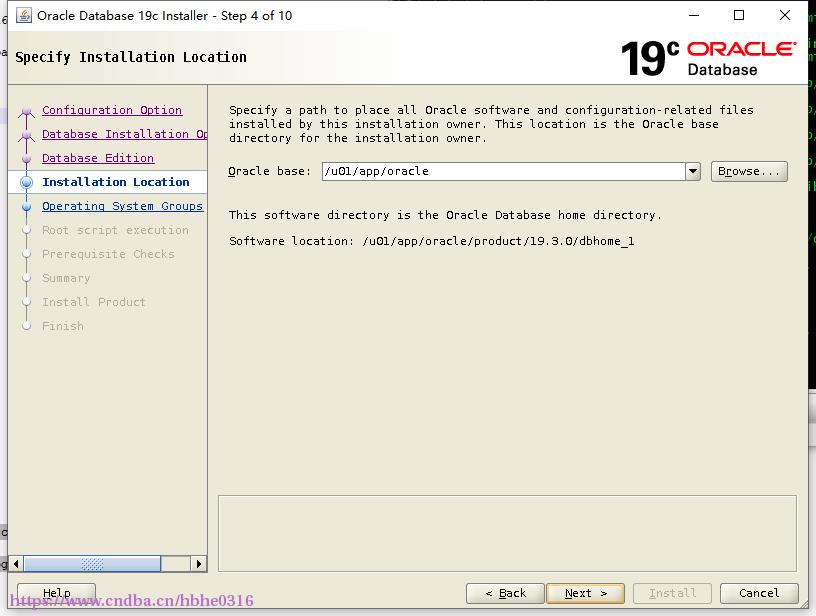Click the Root script execution step
The width and height of the screenshot is (816, 616).
pyautogui.click(x=115, y=230)
